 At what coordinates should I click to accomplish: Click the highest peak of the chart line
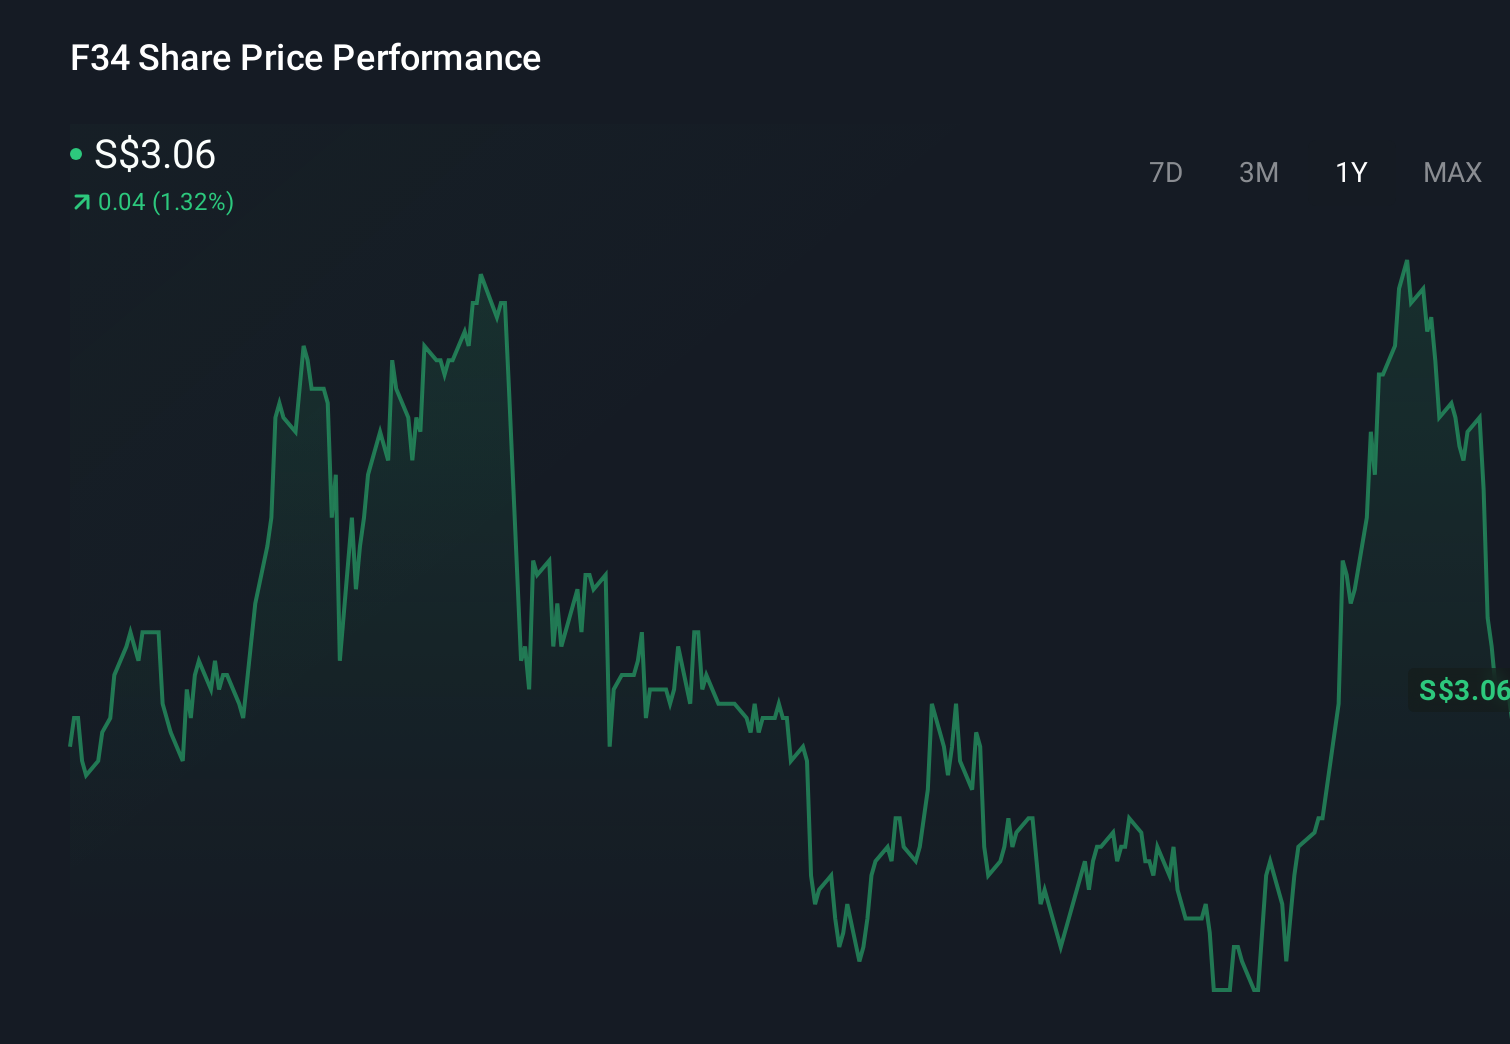(x=1407, y=262)
